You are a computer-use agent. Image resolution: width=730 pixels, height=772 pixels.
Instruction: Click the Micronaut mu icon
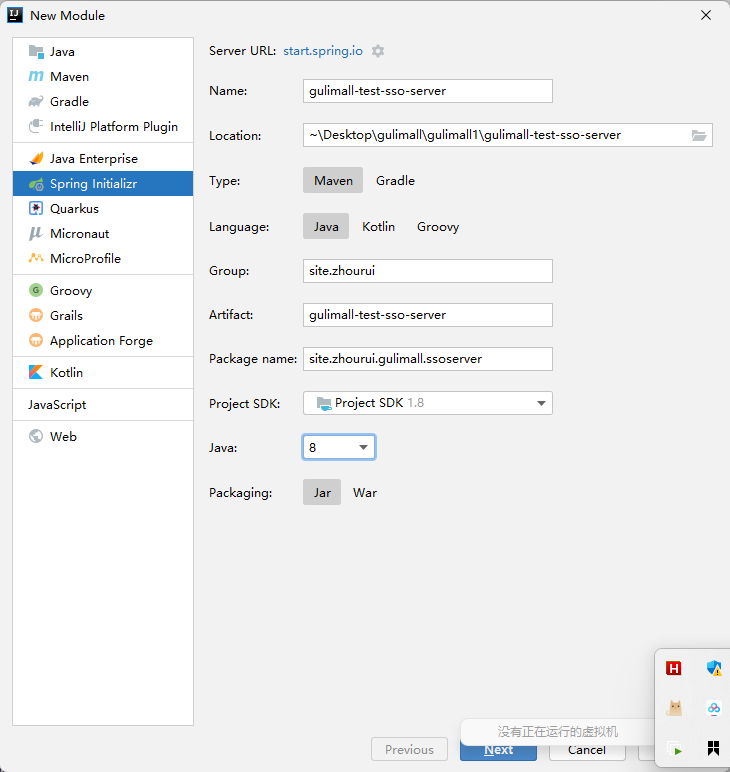[36, 233]
